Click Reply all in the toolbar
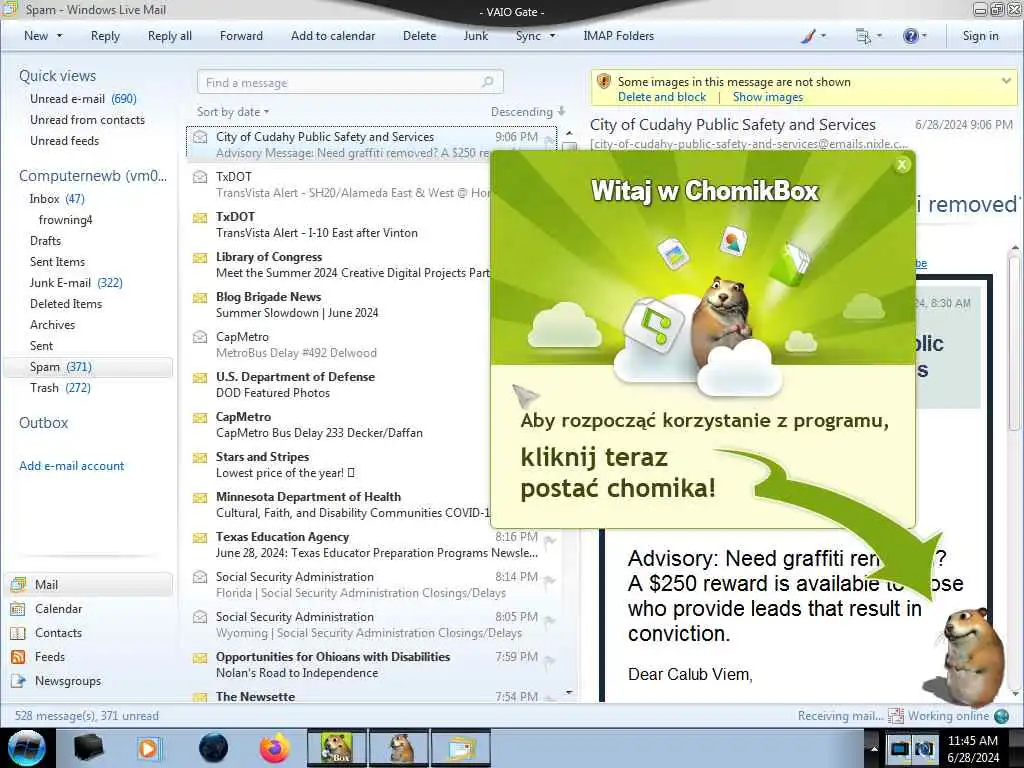Image resolution: width=1024 pixels, height=768 pixels. tap(170, 36)
